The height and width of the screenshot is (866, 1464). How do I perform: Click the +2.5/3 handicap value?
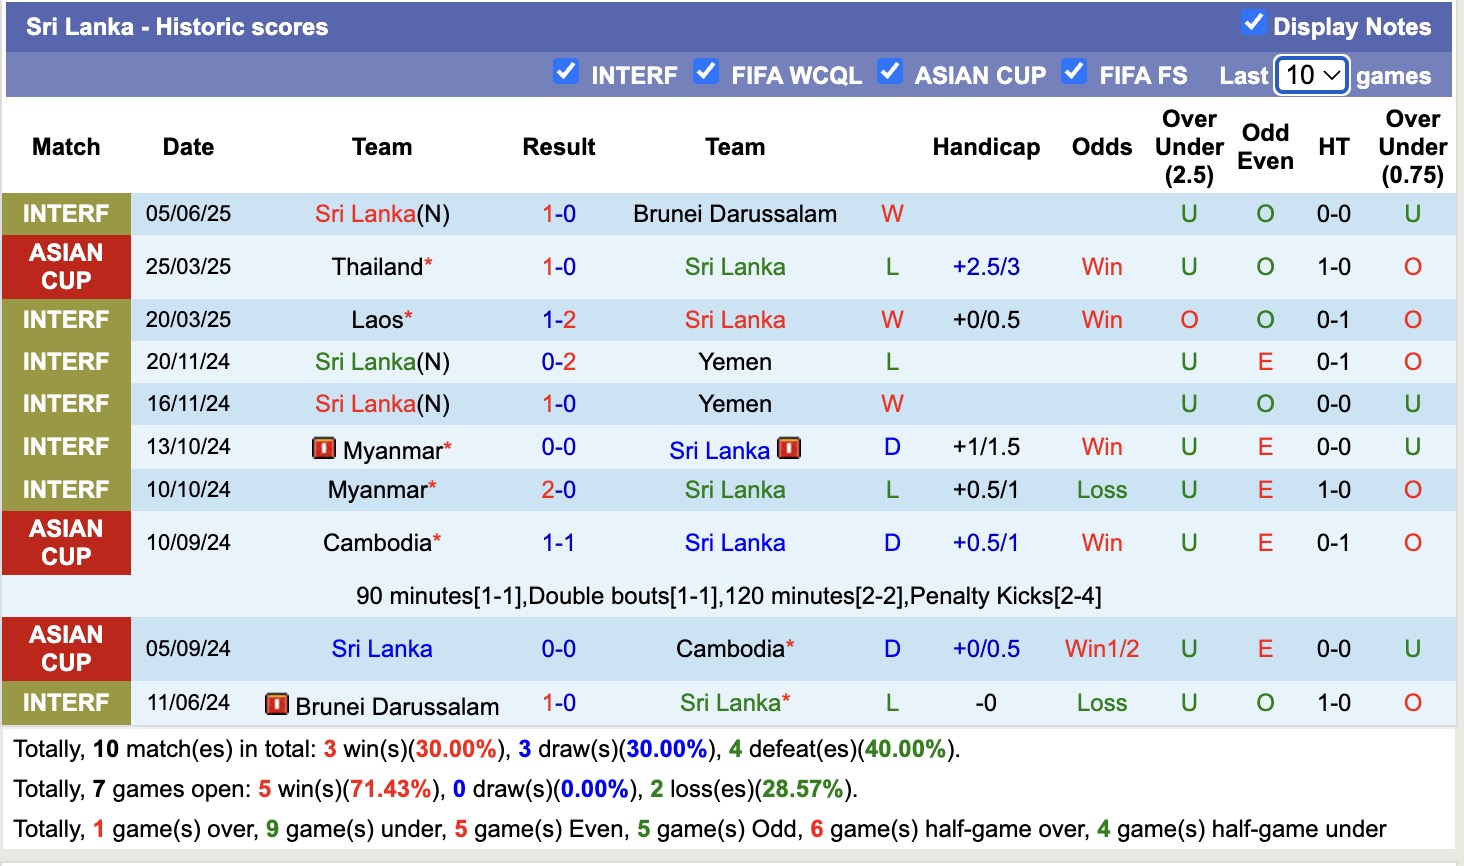tap(986, 267)
